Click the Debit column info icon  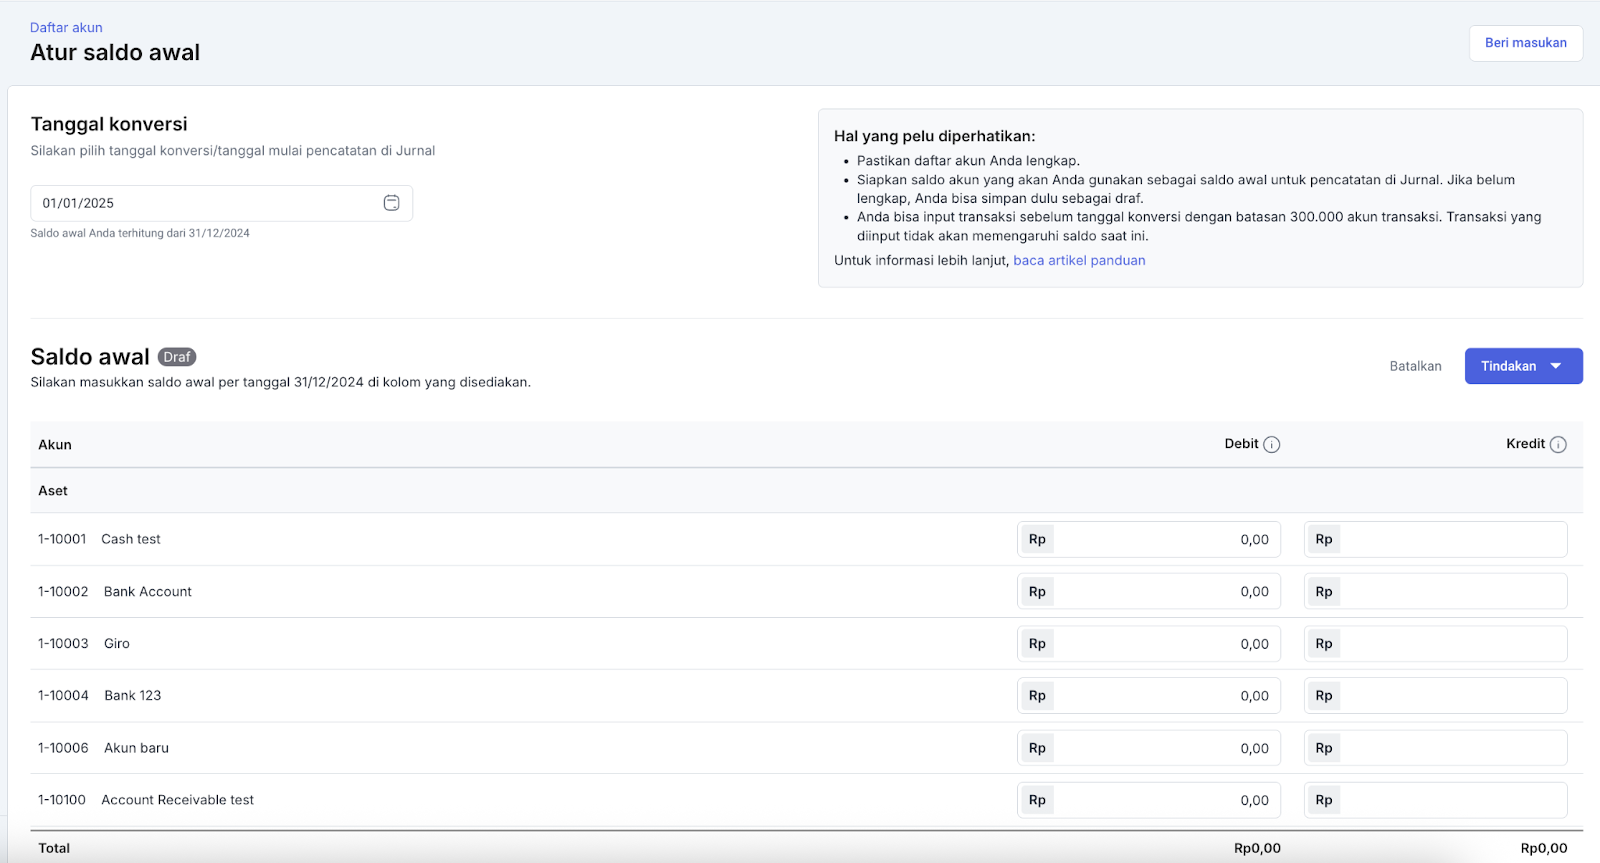click(x=1271, y=445)
